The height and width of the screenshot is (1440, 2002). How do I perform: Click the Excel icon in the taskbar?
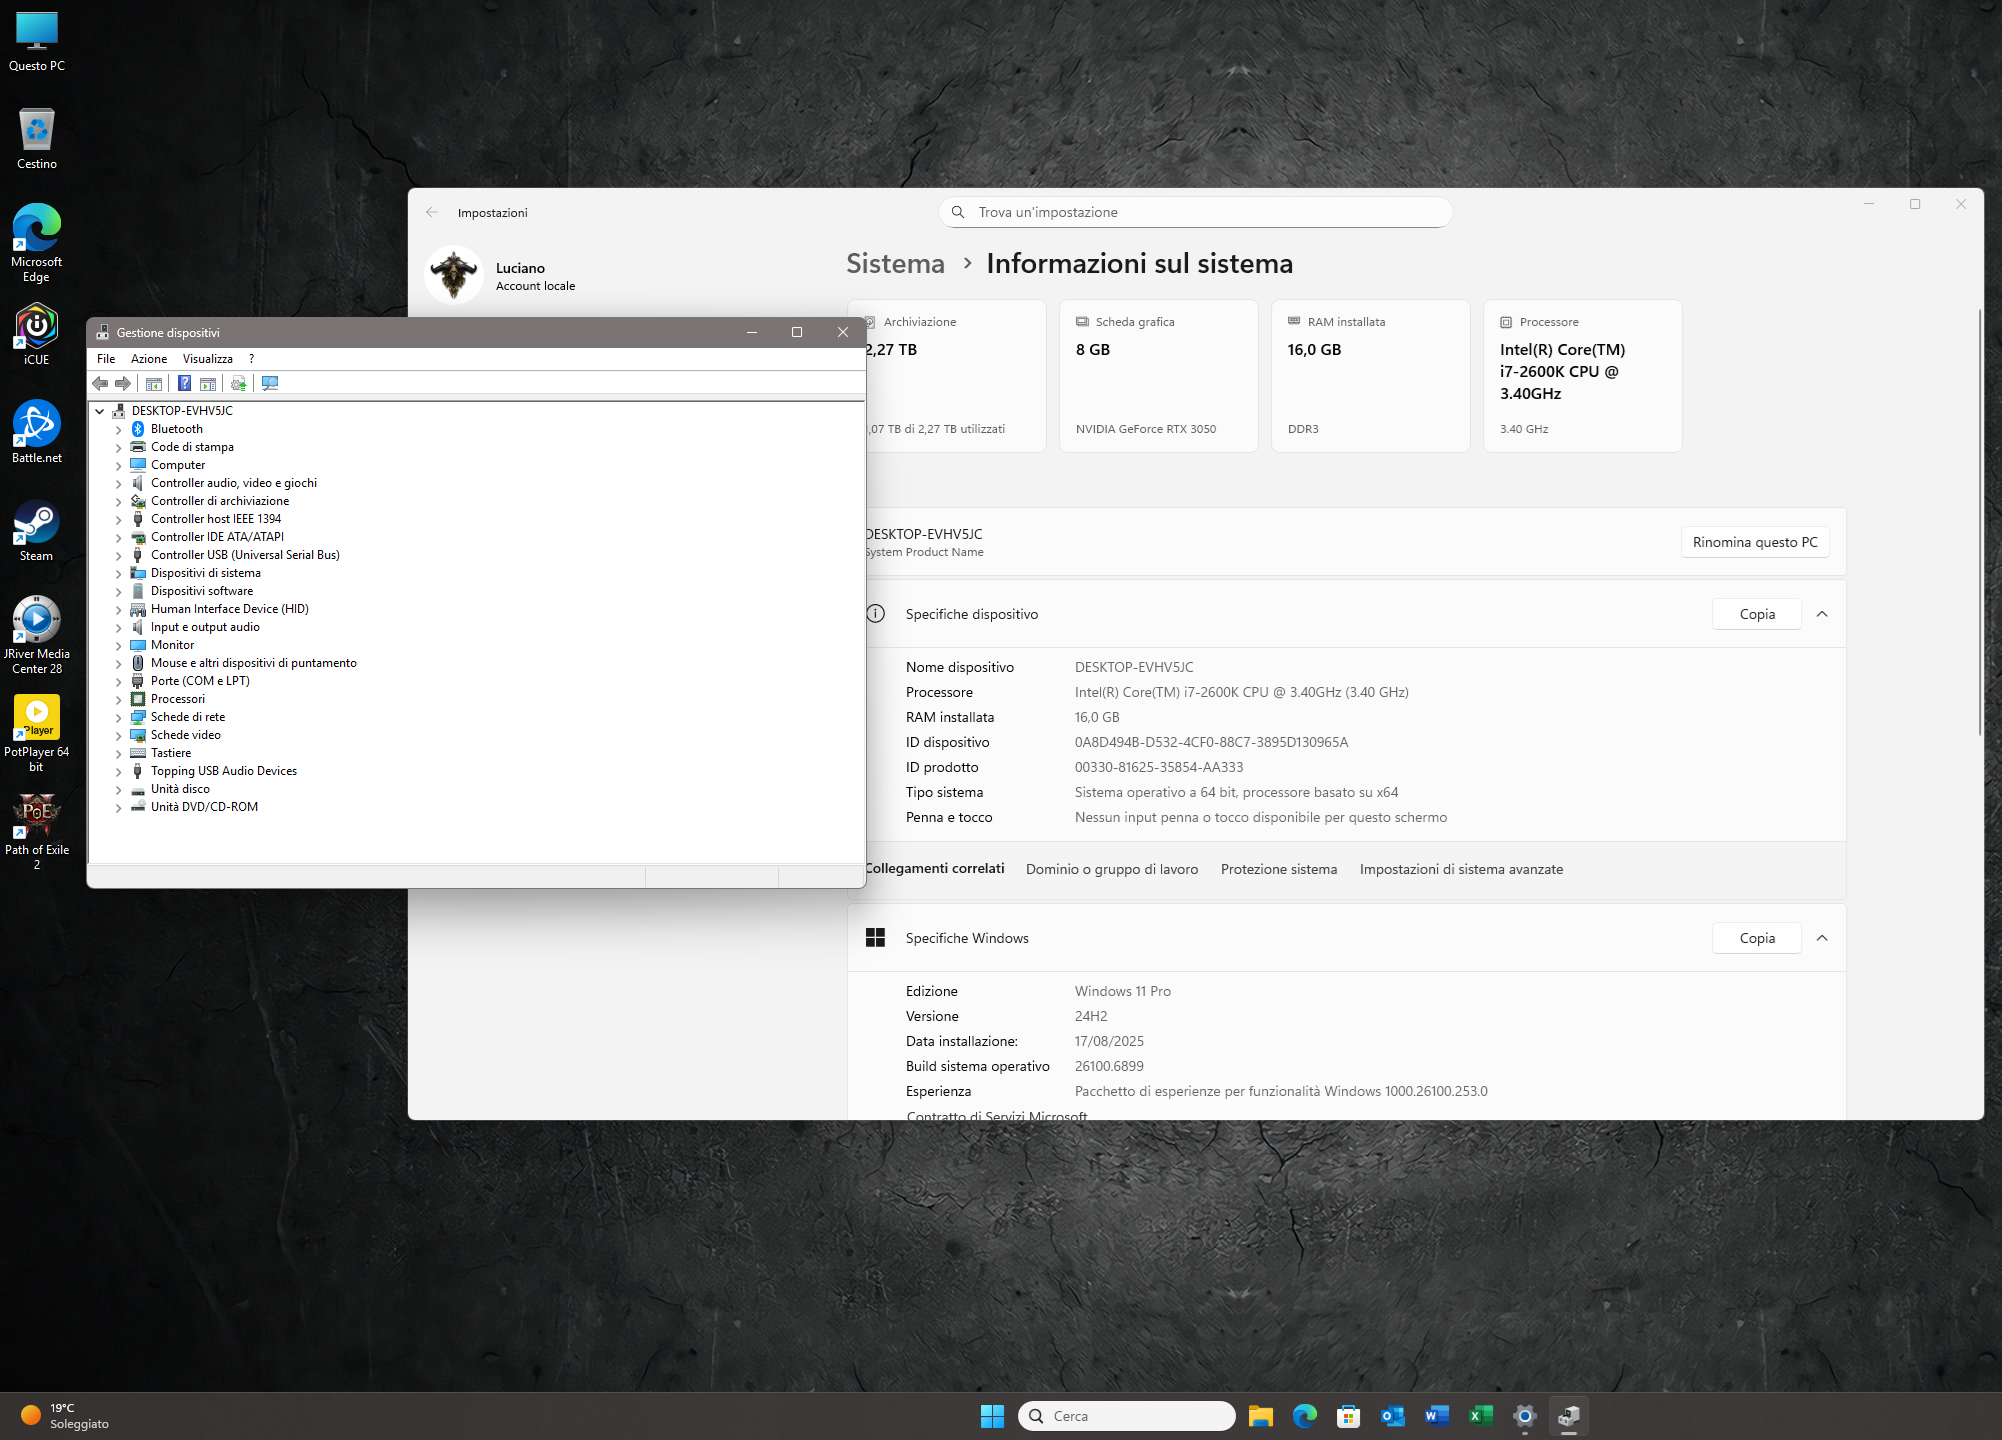tap(1480, 1416)
